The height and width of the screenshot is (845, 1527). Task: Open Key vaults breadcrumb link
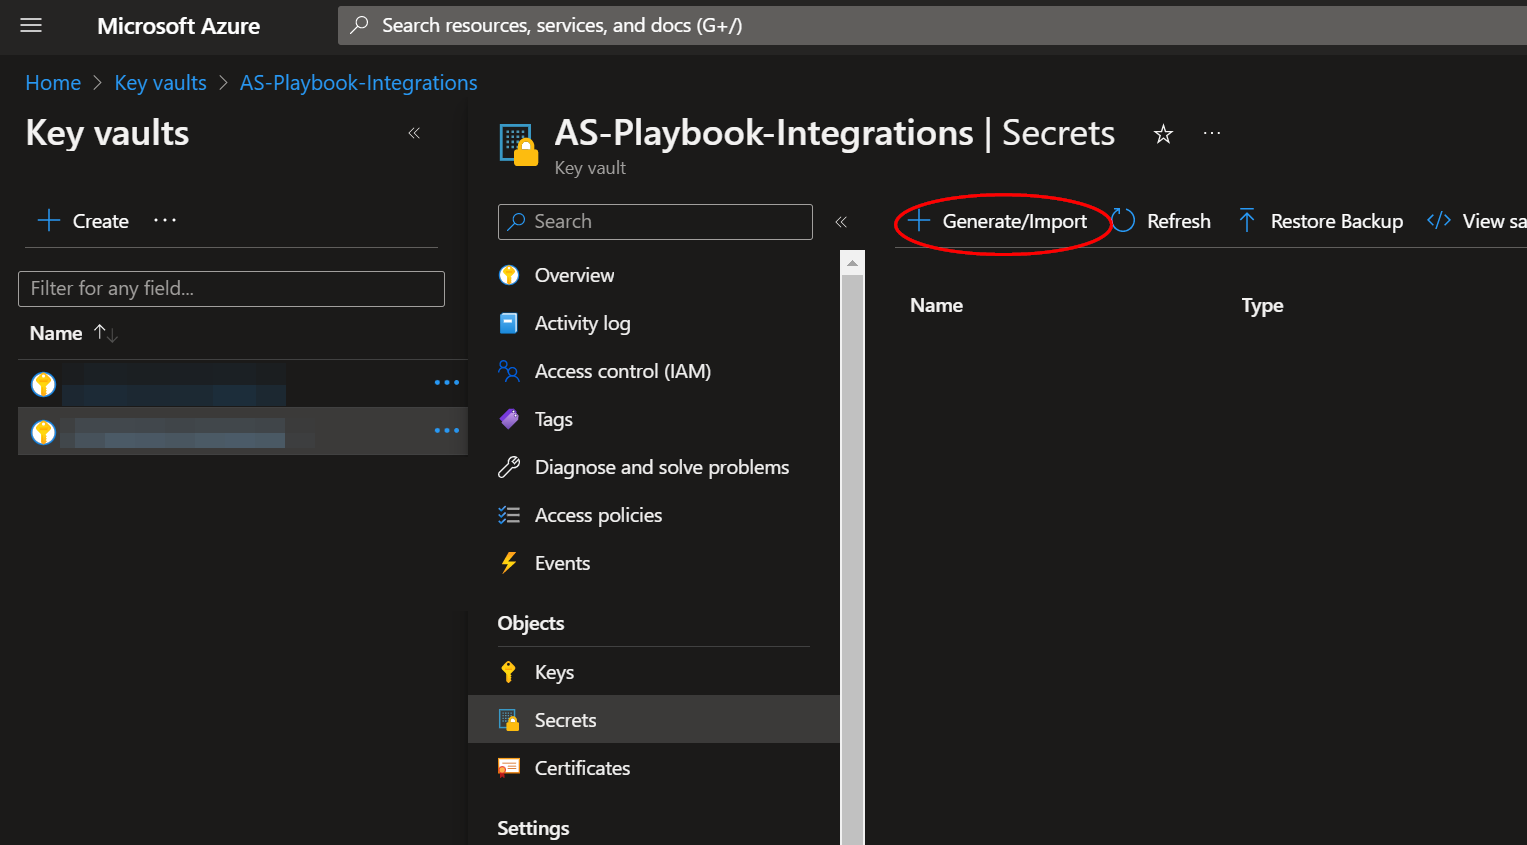[160, 83]
